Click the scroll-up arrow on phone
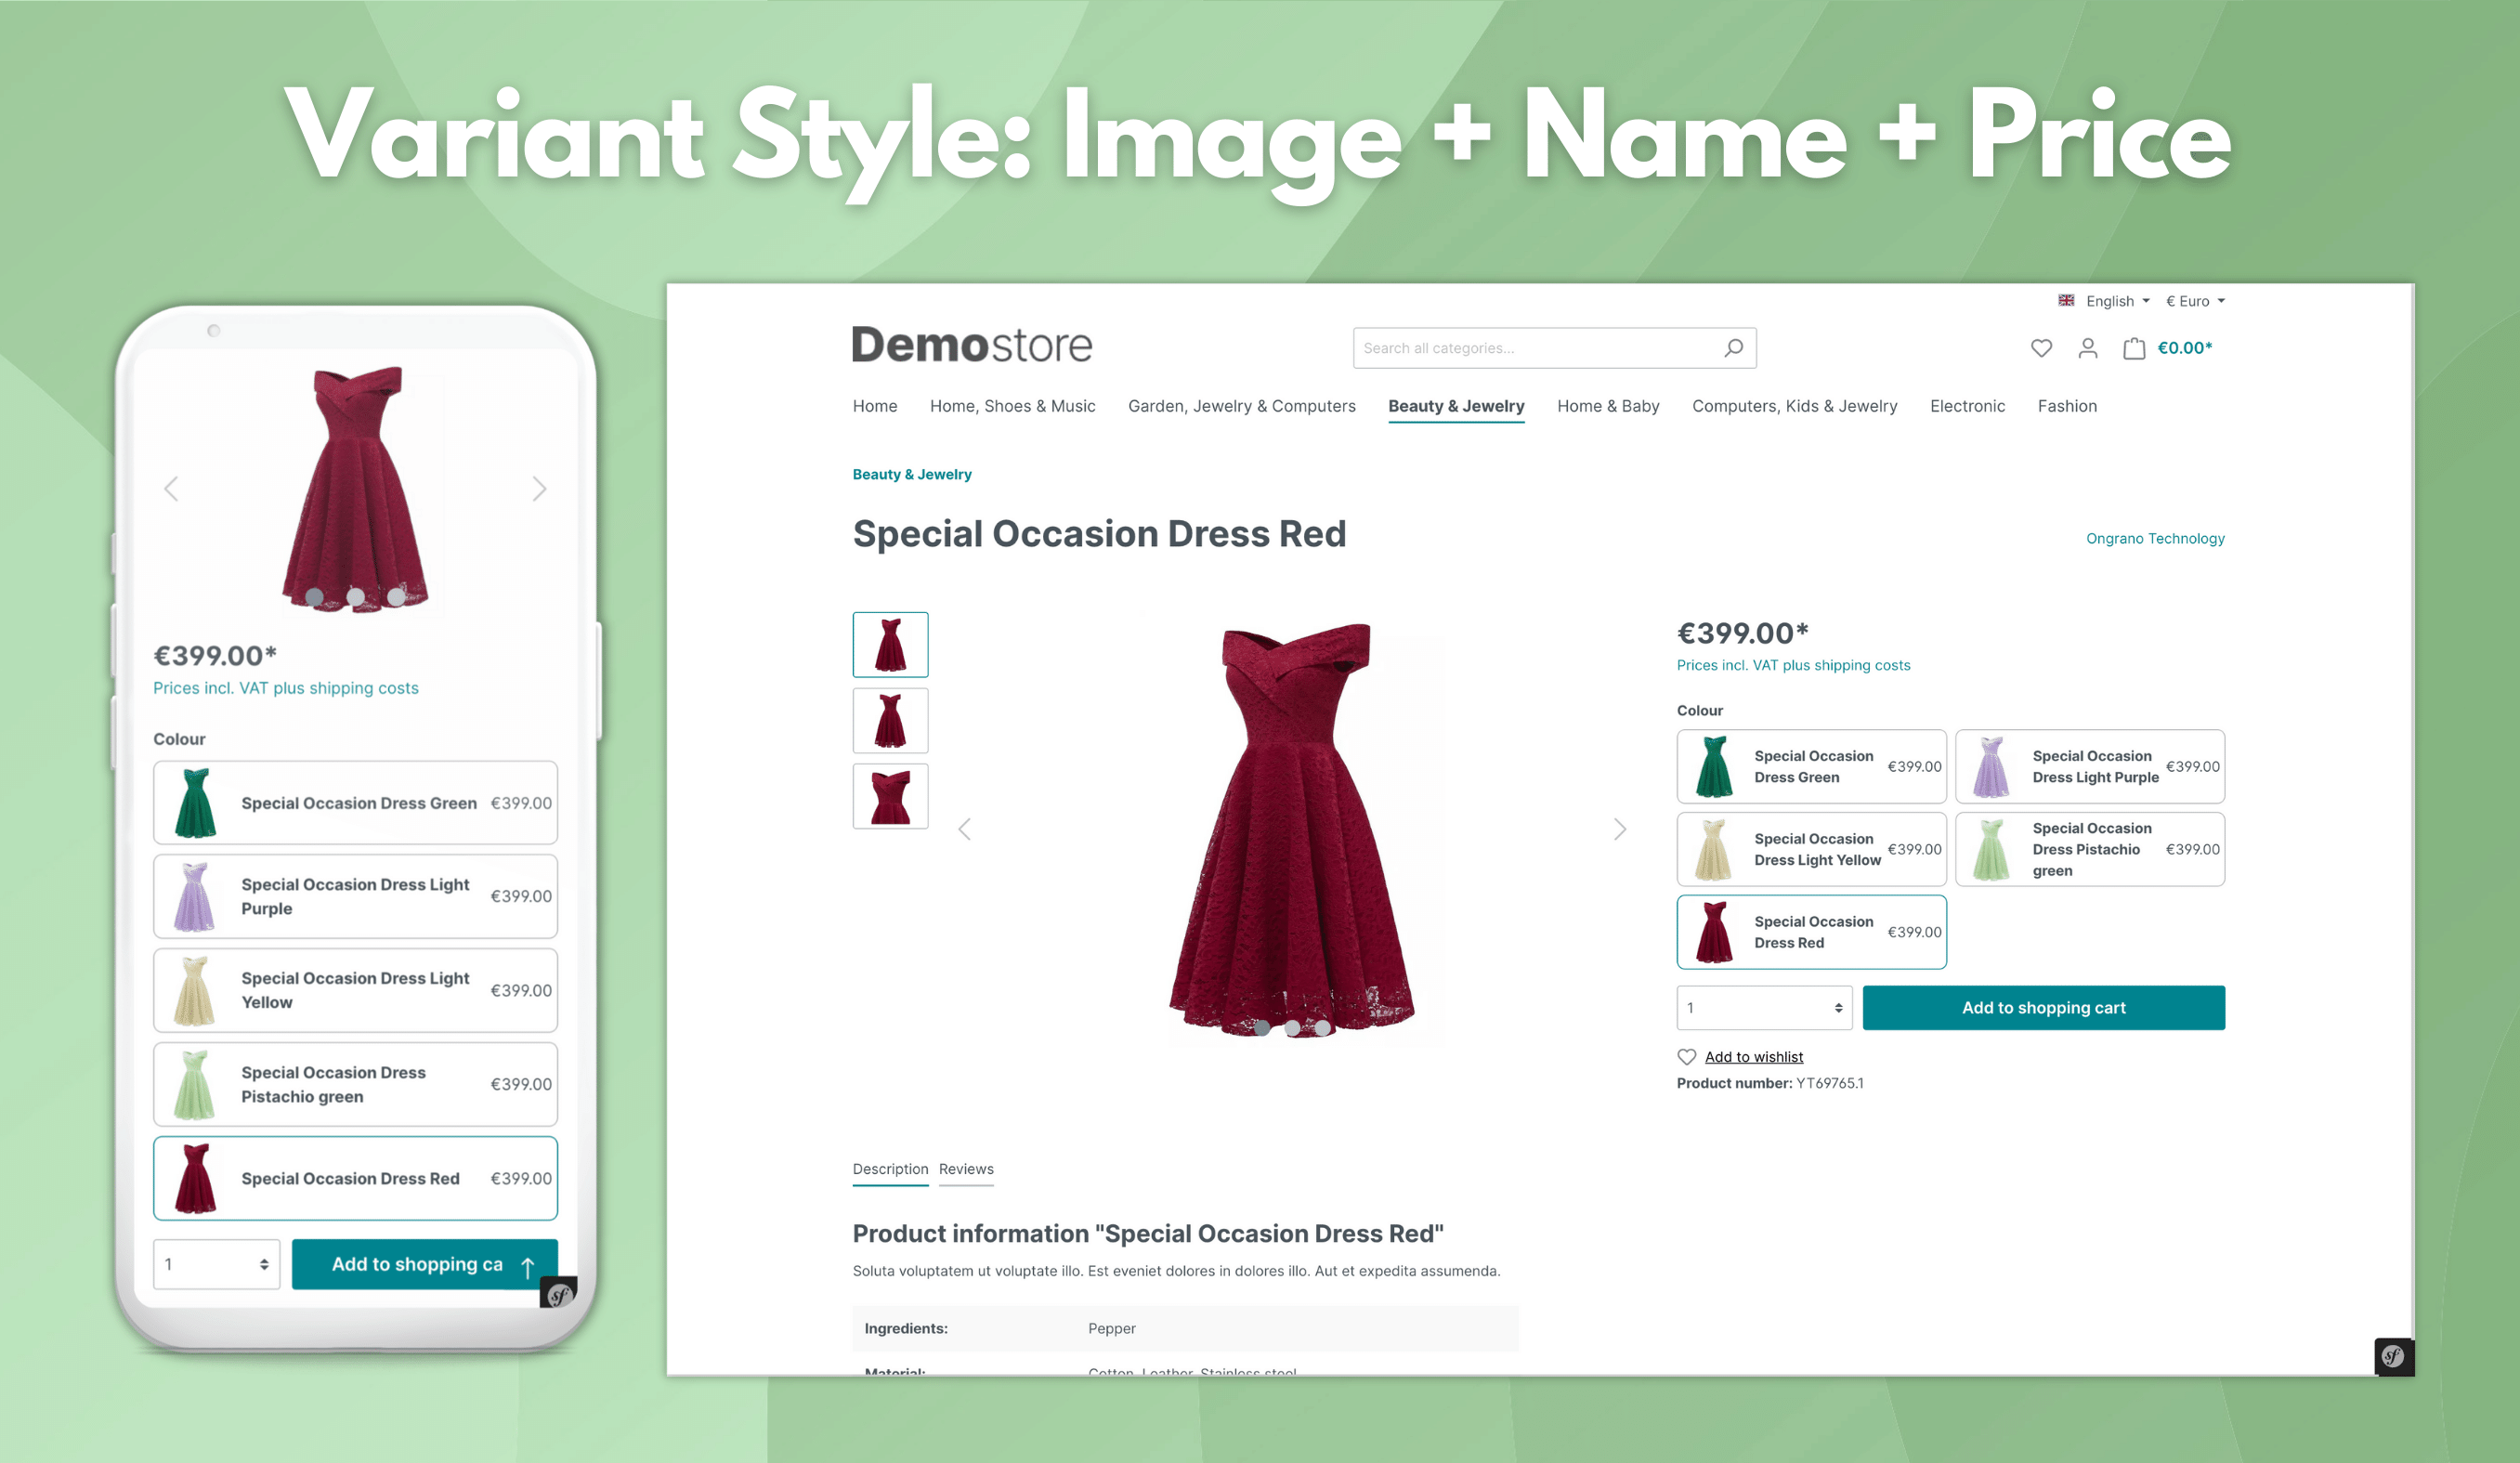Image resolution: width=2520 pixels, height=1463 pixels. tap(528, 1266)
